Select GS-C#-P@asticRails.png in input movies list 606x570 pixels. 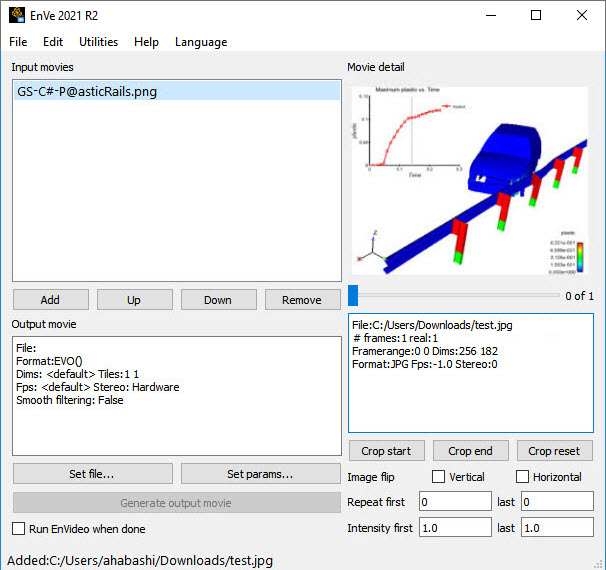click(x=177, y=92)
